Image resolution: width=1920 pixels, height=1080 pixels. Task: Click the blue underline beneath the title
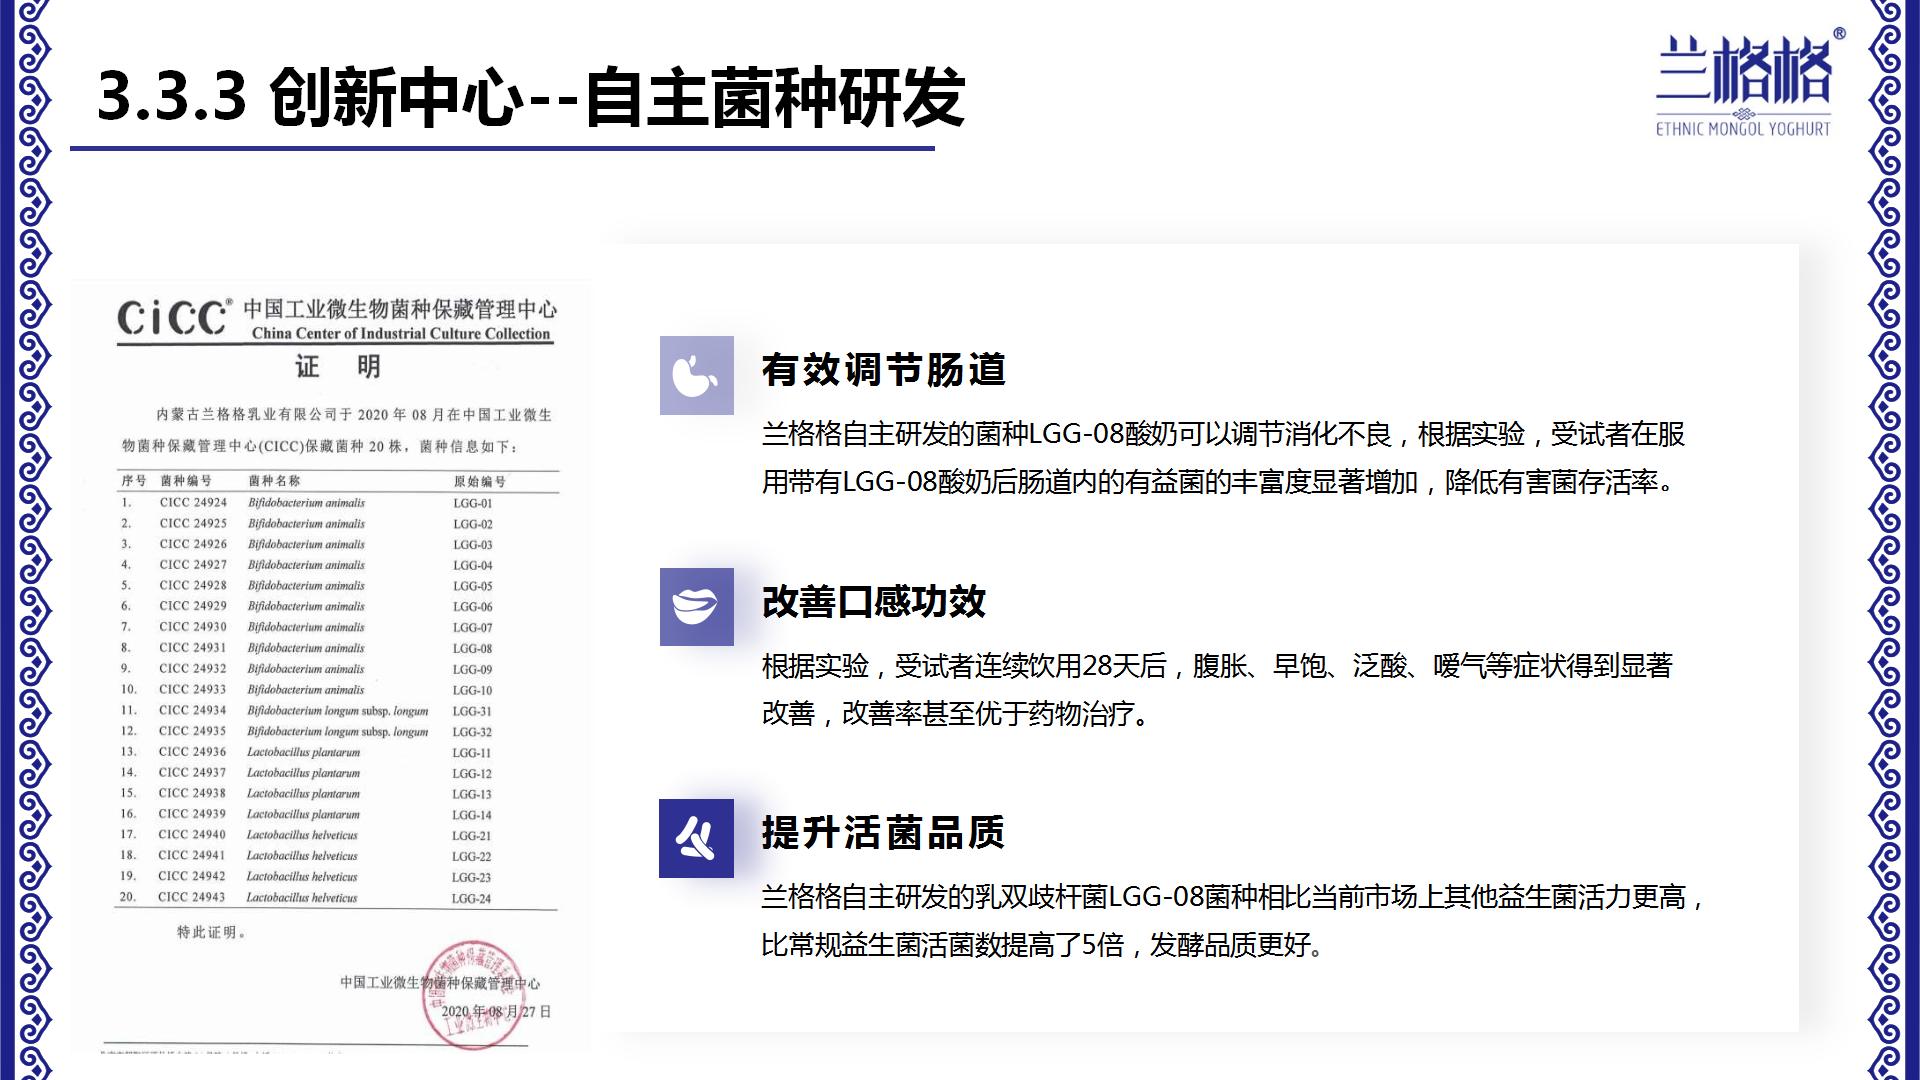(502, 149)
